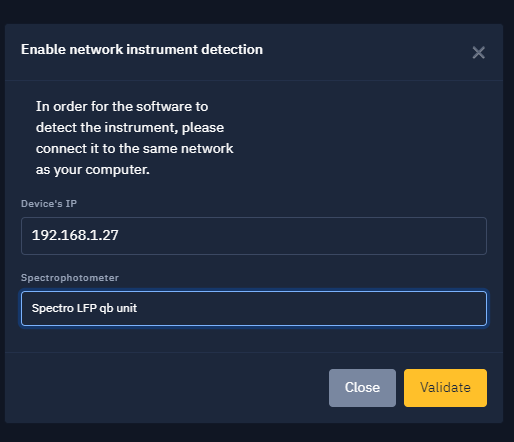Click the text 'detect the instrument, please'
514x442 pixels.
point(130,128)
